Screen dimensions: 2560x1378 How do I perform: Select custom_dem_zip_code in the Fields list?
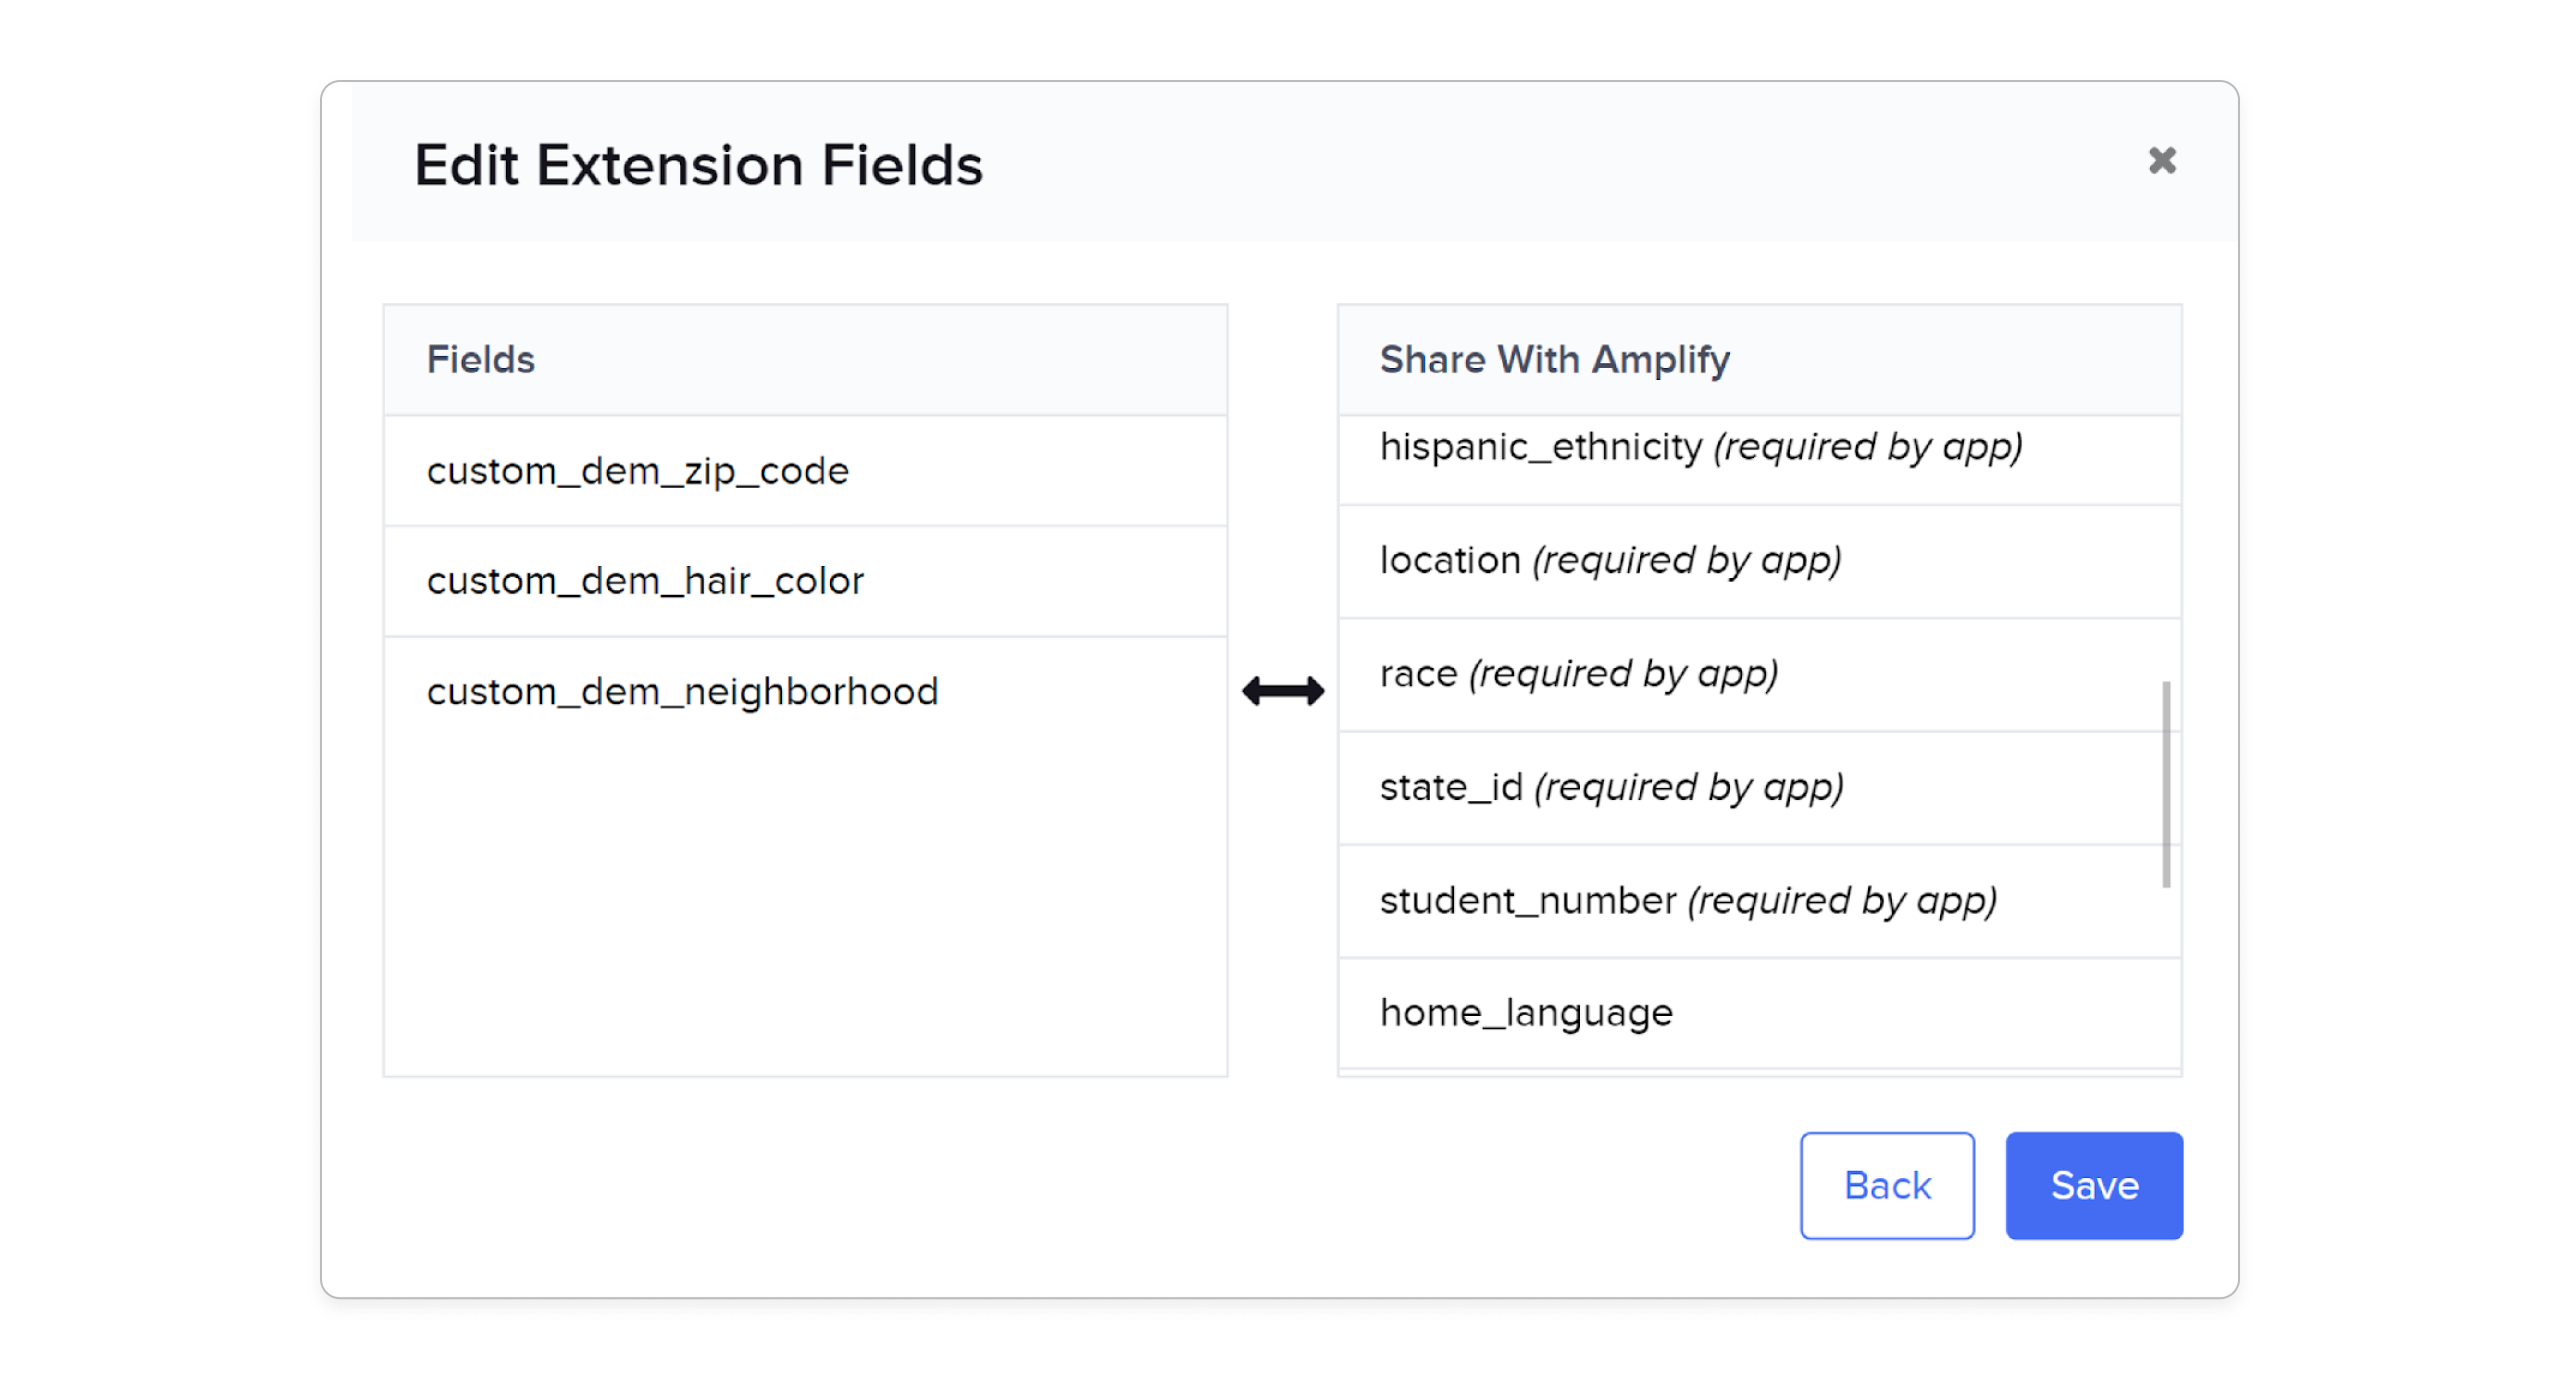[x=638, y=470]
